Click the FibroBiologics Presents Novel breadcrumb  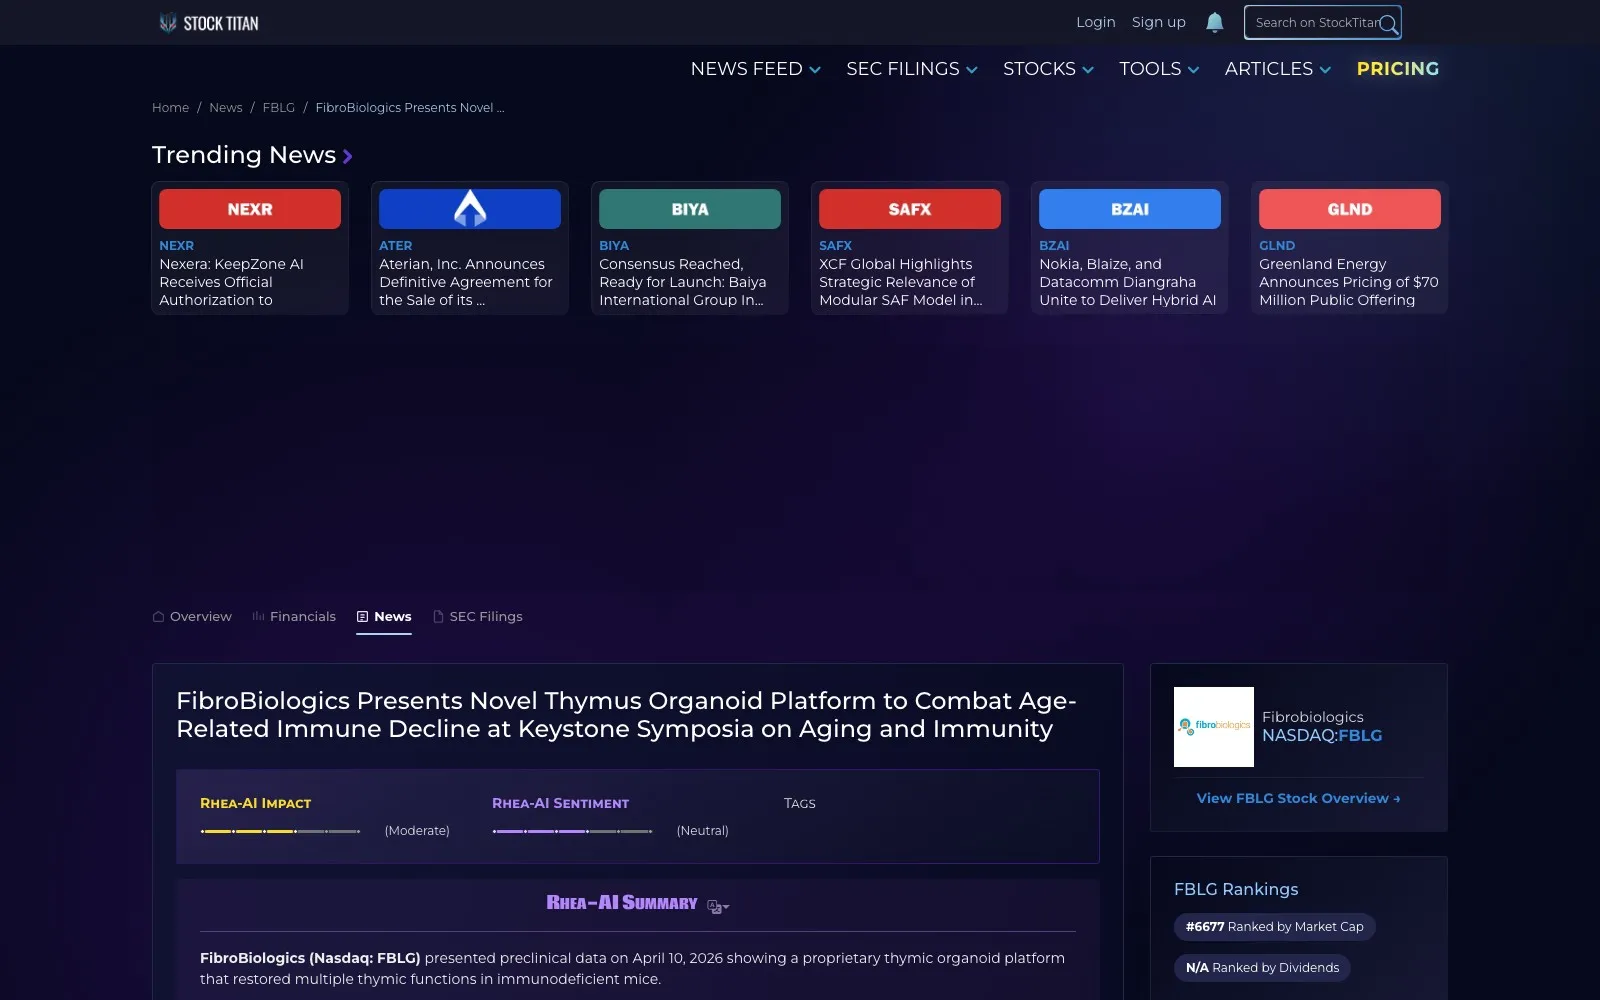coord(410,108)
